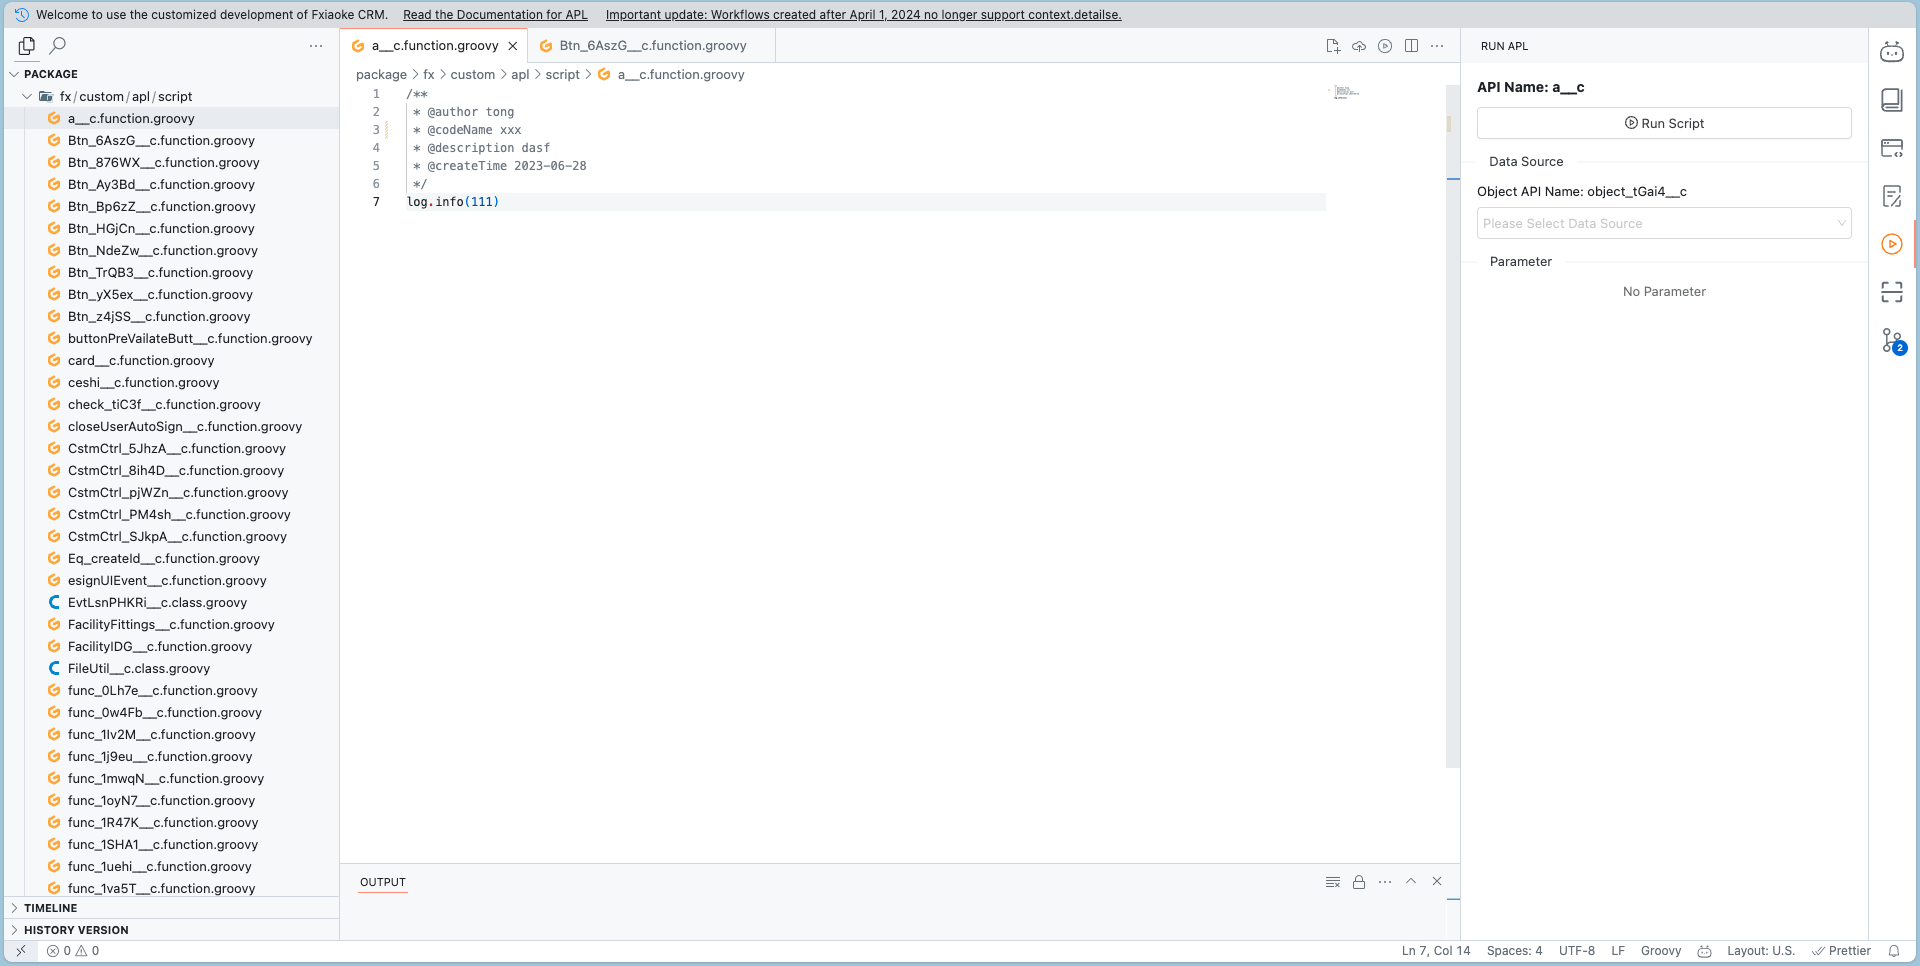Image resolution: width=1920 pixels, height=966 pixels.
Task: Open the documentation book icon in right sidebar
Action: (x=1891, y=100)
